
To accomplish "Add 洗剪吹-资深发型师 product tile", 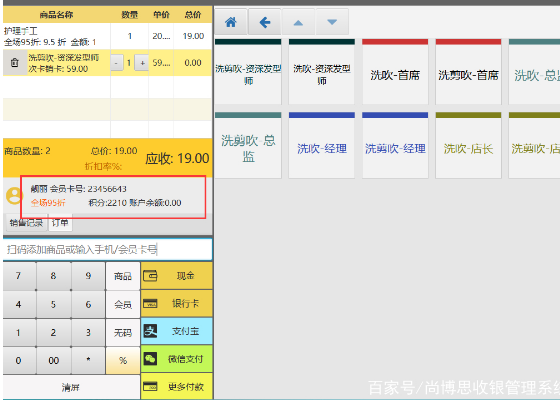I will [x=248, y=72].
